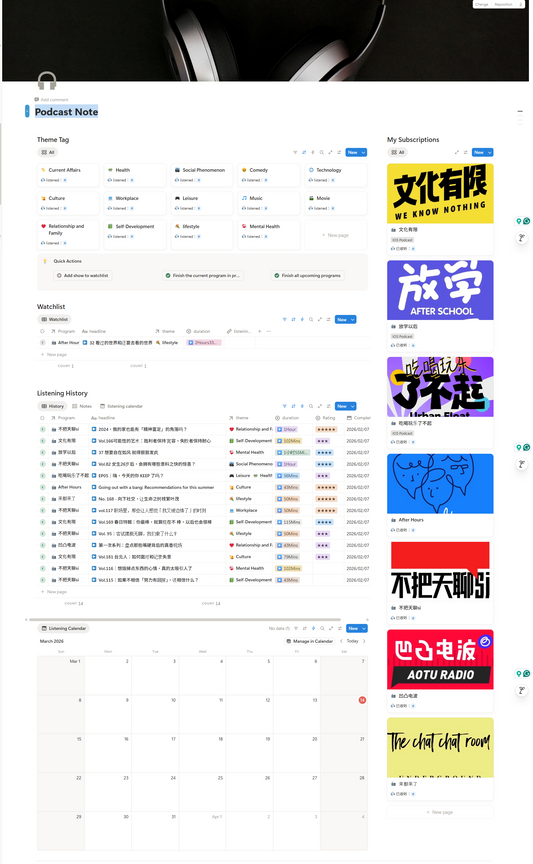Toggle select-all circle in Watchlist header
This screenshot has width=533, height=864.
[42, 331]
